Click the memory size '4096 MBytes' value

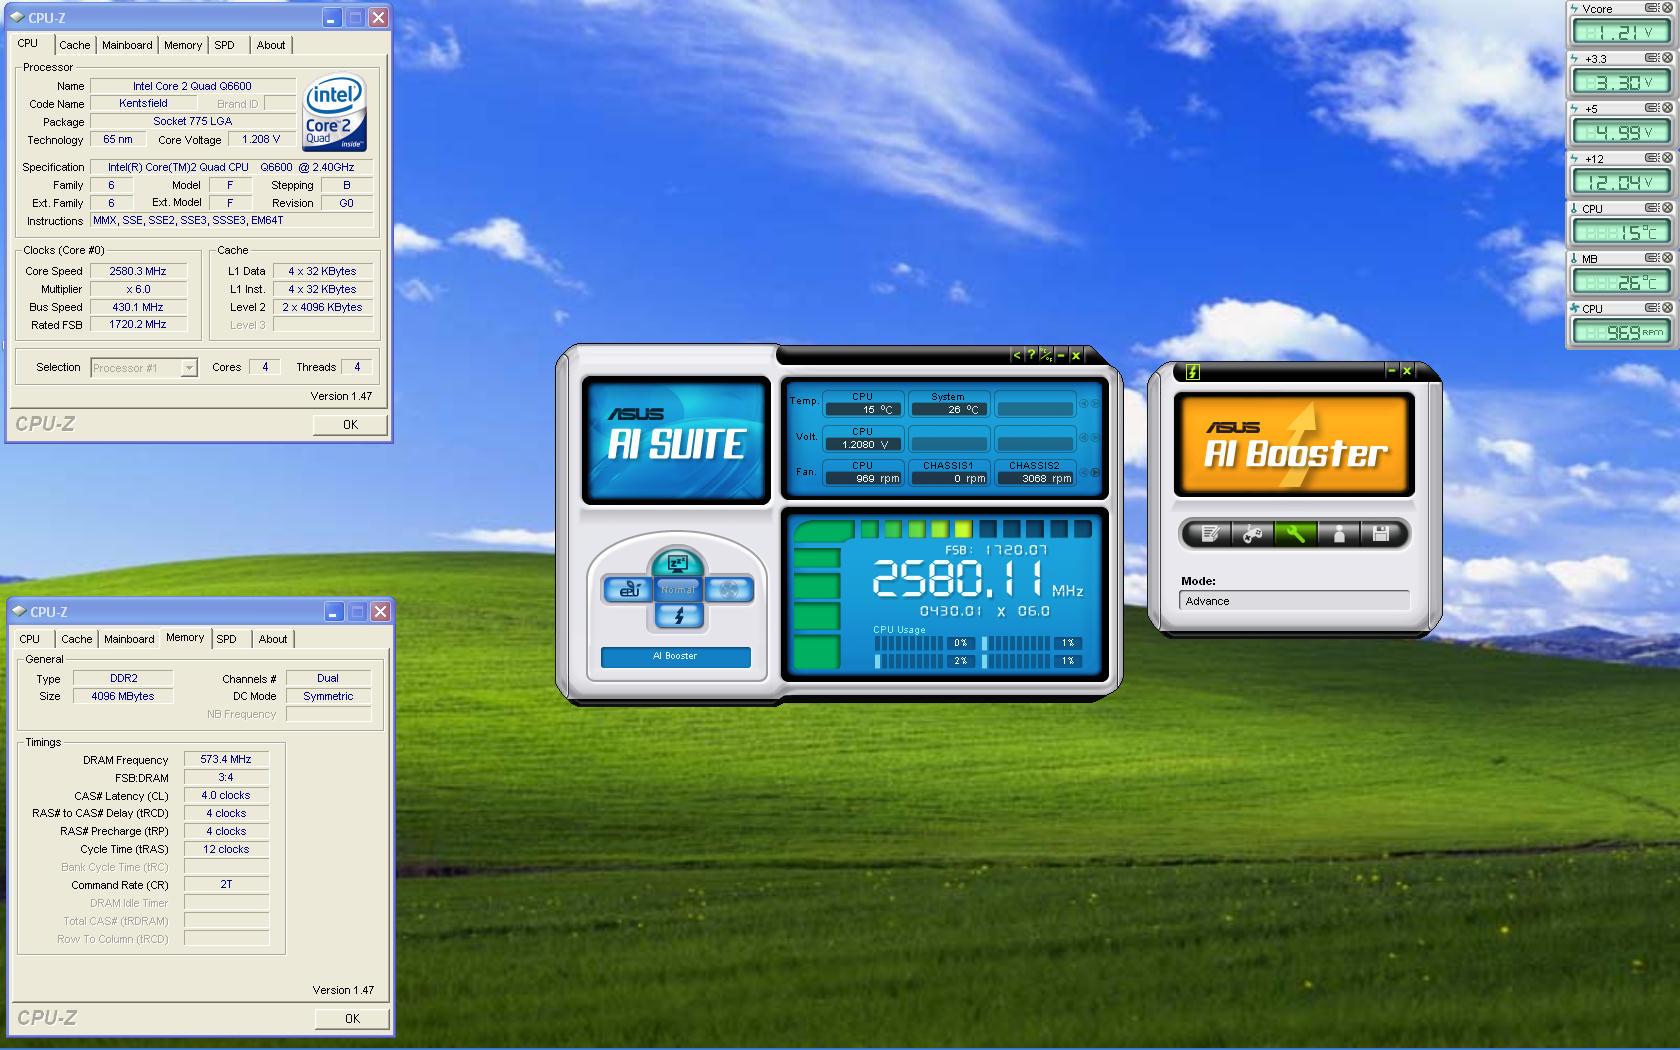(123, 696)
